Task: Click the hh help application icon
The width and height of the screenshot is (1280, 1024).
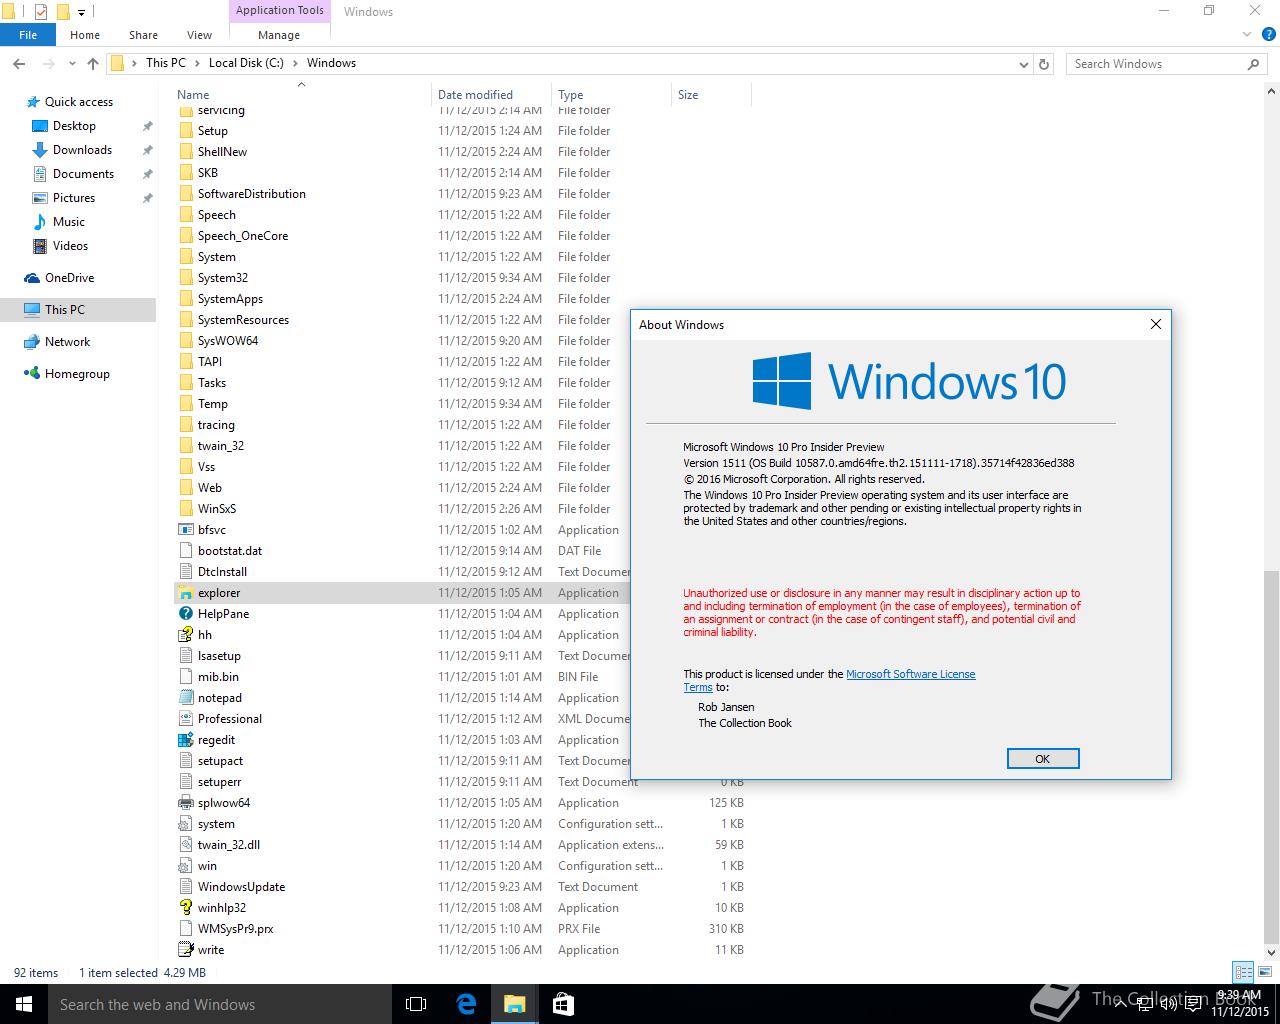Action: [185, 635]
